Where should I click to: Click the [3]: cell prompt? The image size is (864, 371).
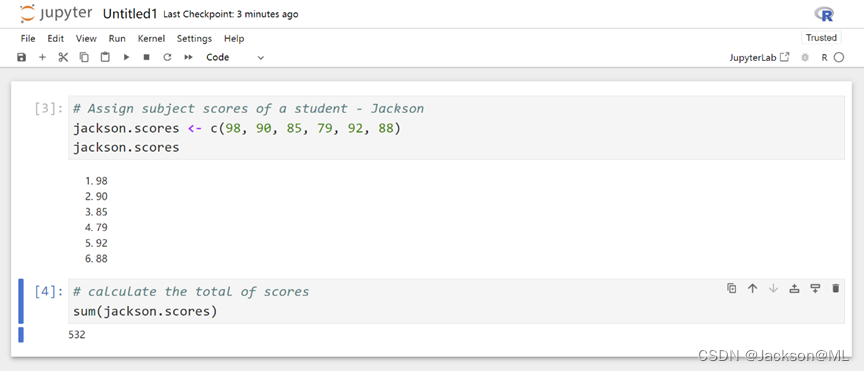[x=49, y=109]
